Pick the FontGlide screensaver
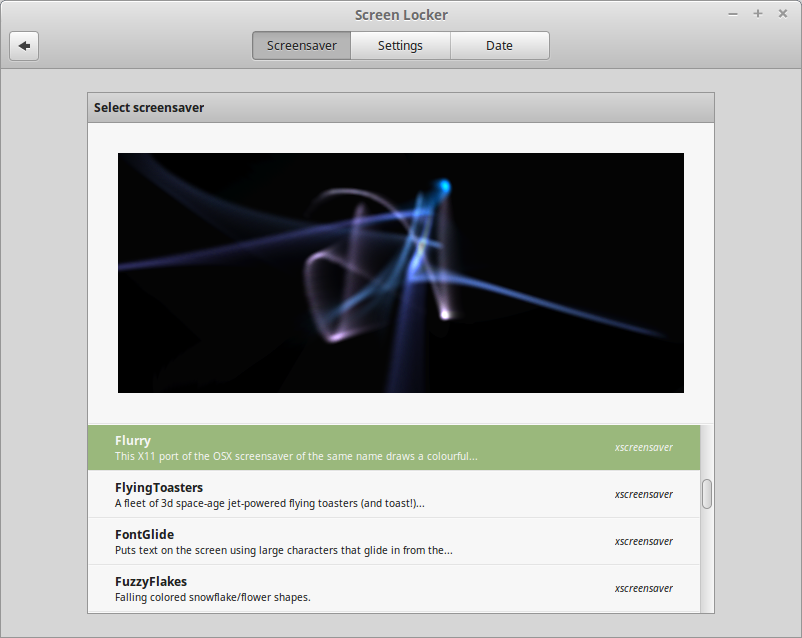This screenshot has width=802, height=638. click(x=300, y=541)
